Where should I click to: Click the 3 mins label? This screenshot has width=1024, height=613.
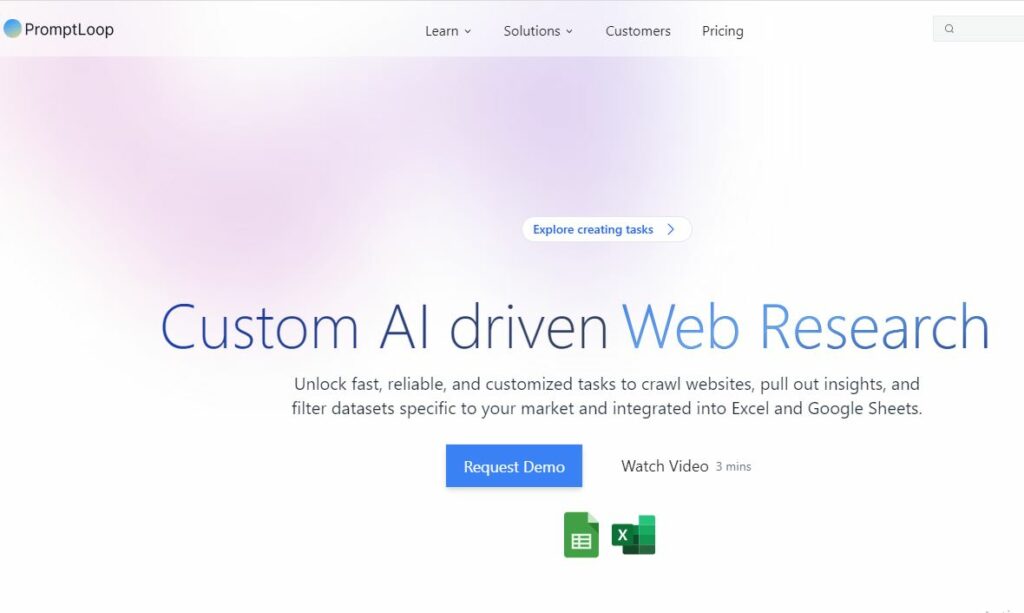733,467
